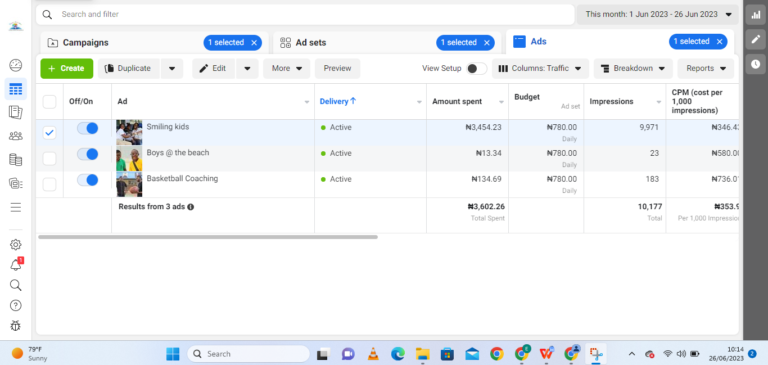Switch to the Ad sets tab
The width and height of the screenshot is (768, 365).
(311, 43)
